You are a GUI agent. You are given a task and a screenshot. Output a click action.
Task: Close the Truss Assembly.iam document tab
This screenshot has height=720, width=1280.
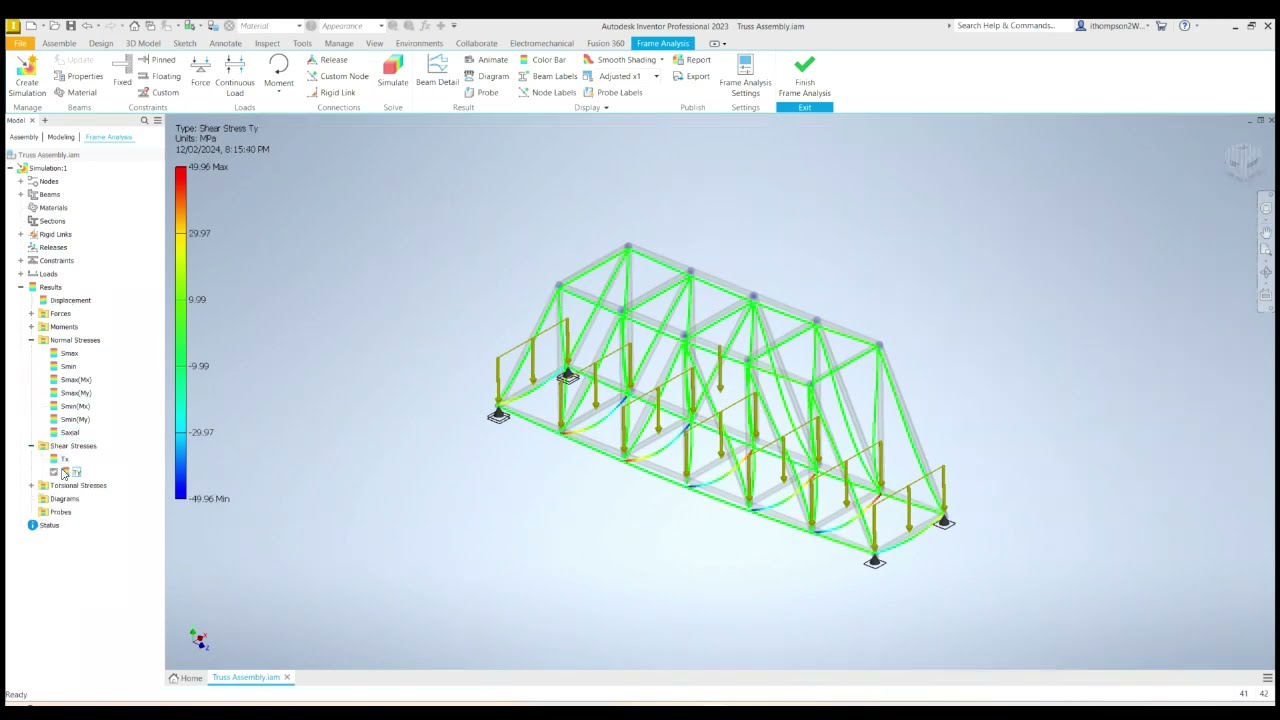coord(287,678)
